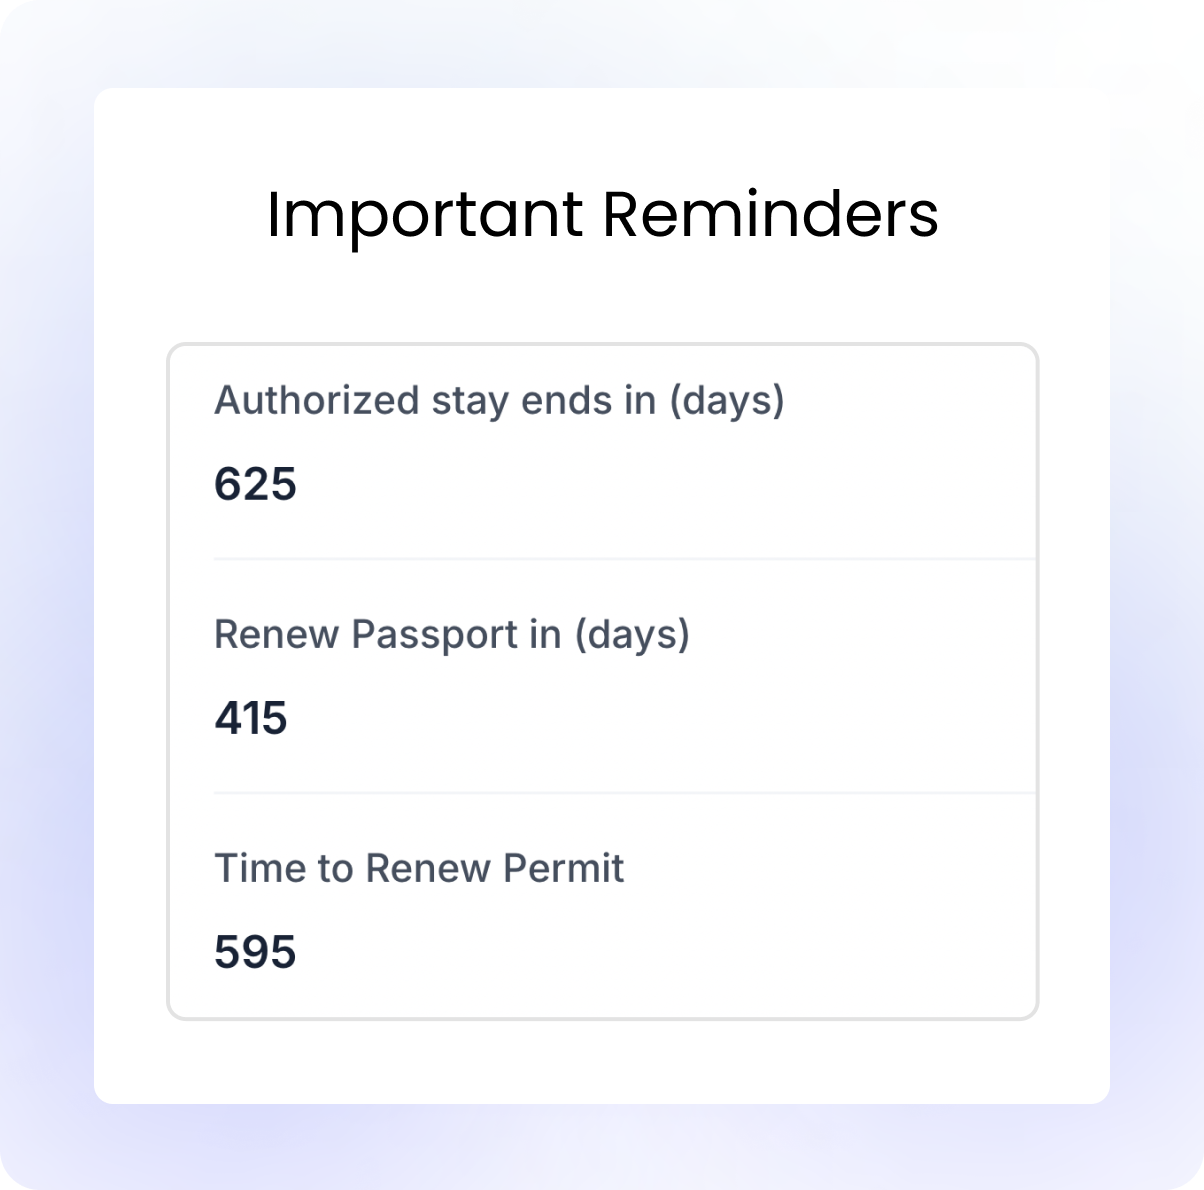This screenshot has height=1190, width=1204.
Task: Click the Important Reminders heading
Action: (602, 214)
